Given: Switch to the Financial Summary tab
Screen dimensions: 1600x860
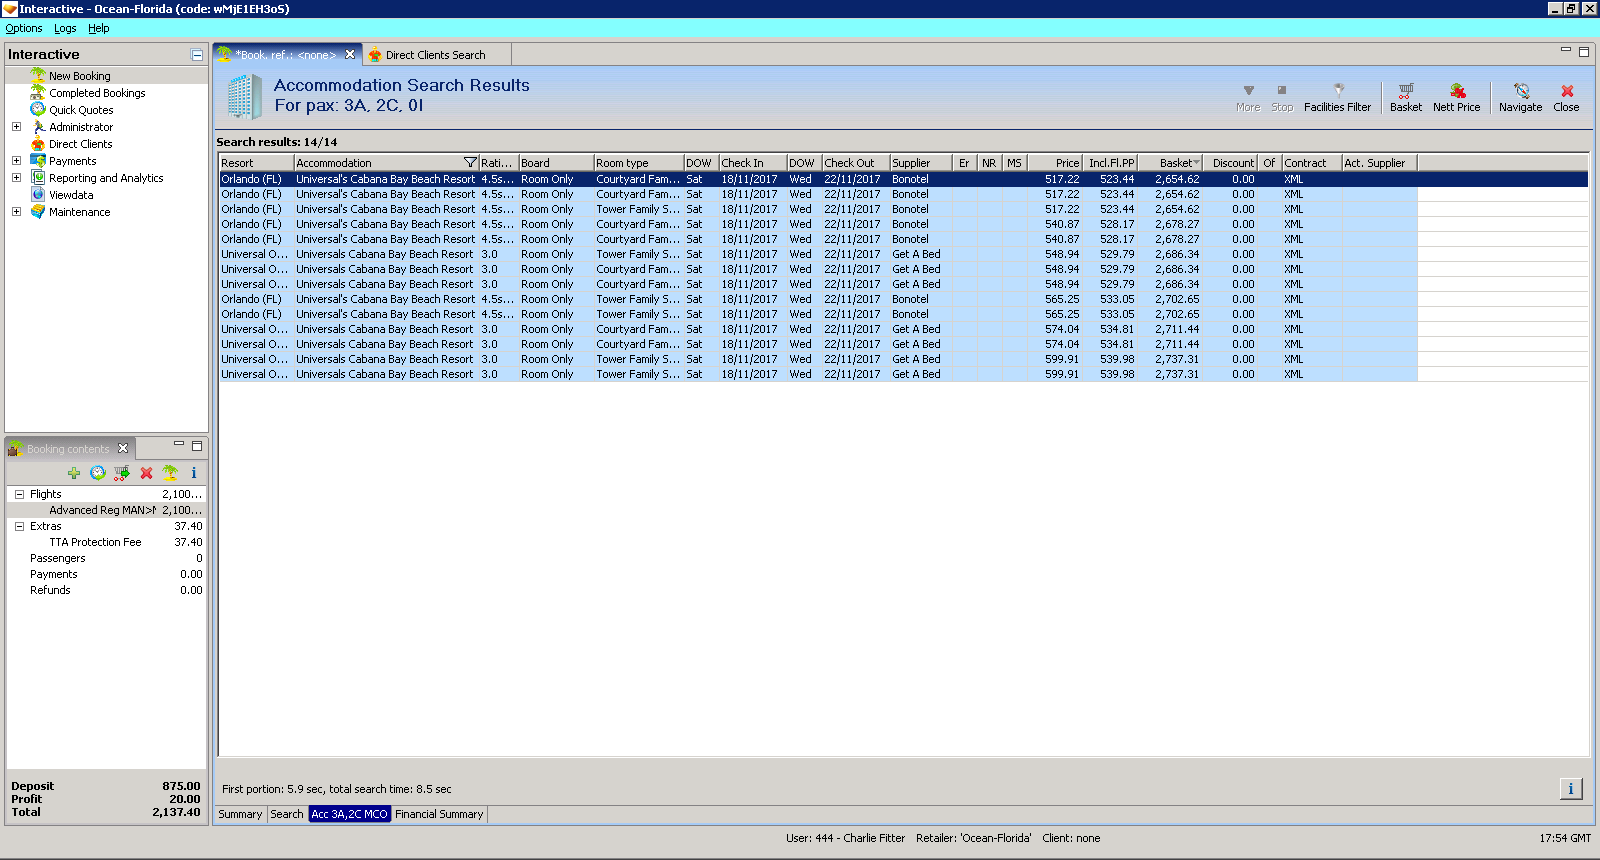Looking at the screenshot, I should [439, 814].
